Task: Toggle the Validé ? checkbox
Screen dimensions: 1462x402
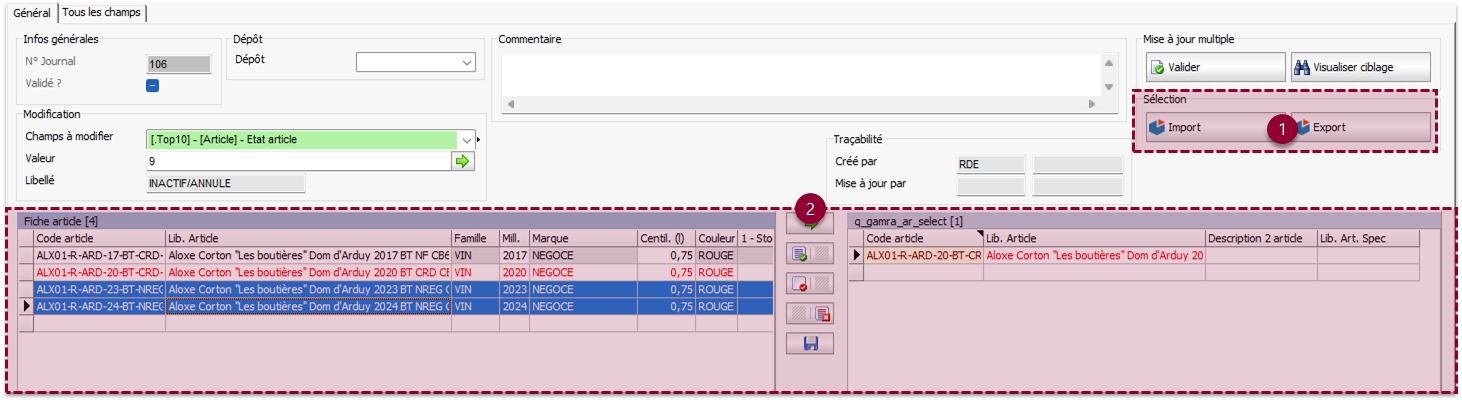Action: coord(153,85)
